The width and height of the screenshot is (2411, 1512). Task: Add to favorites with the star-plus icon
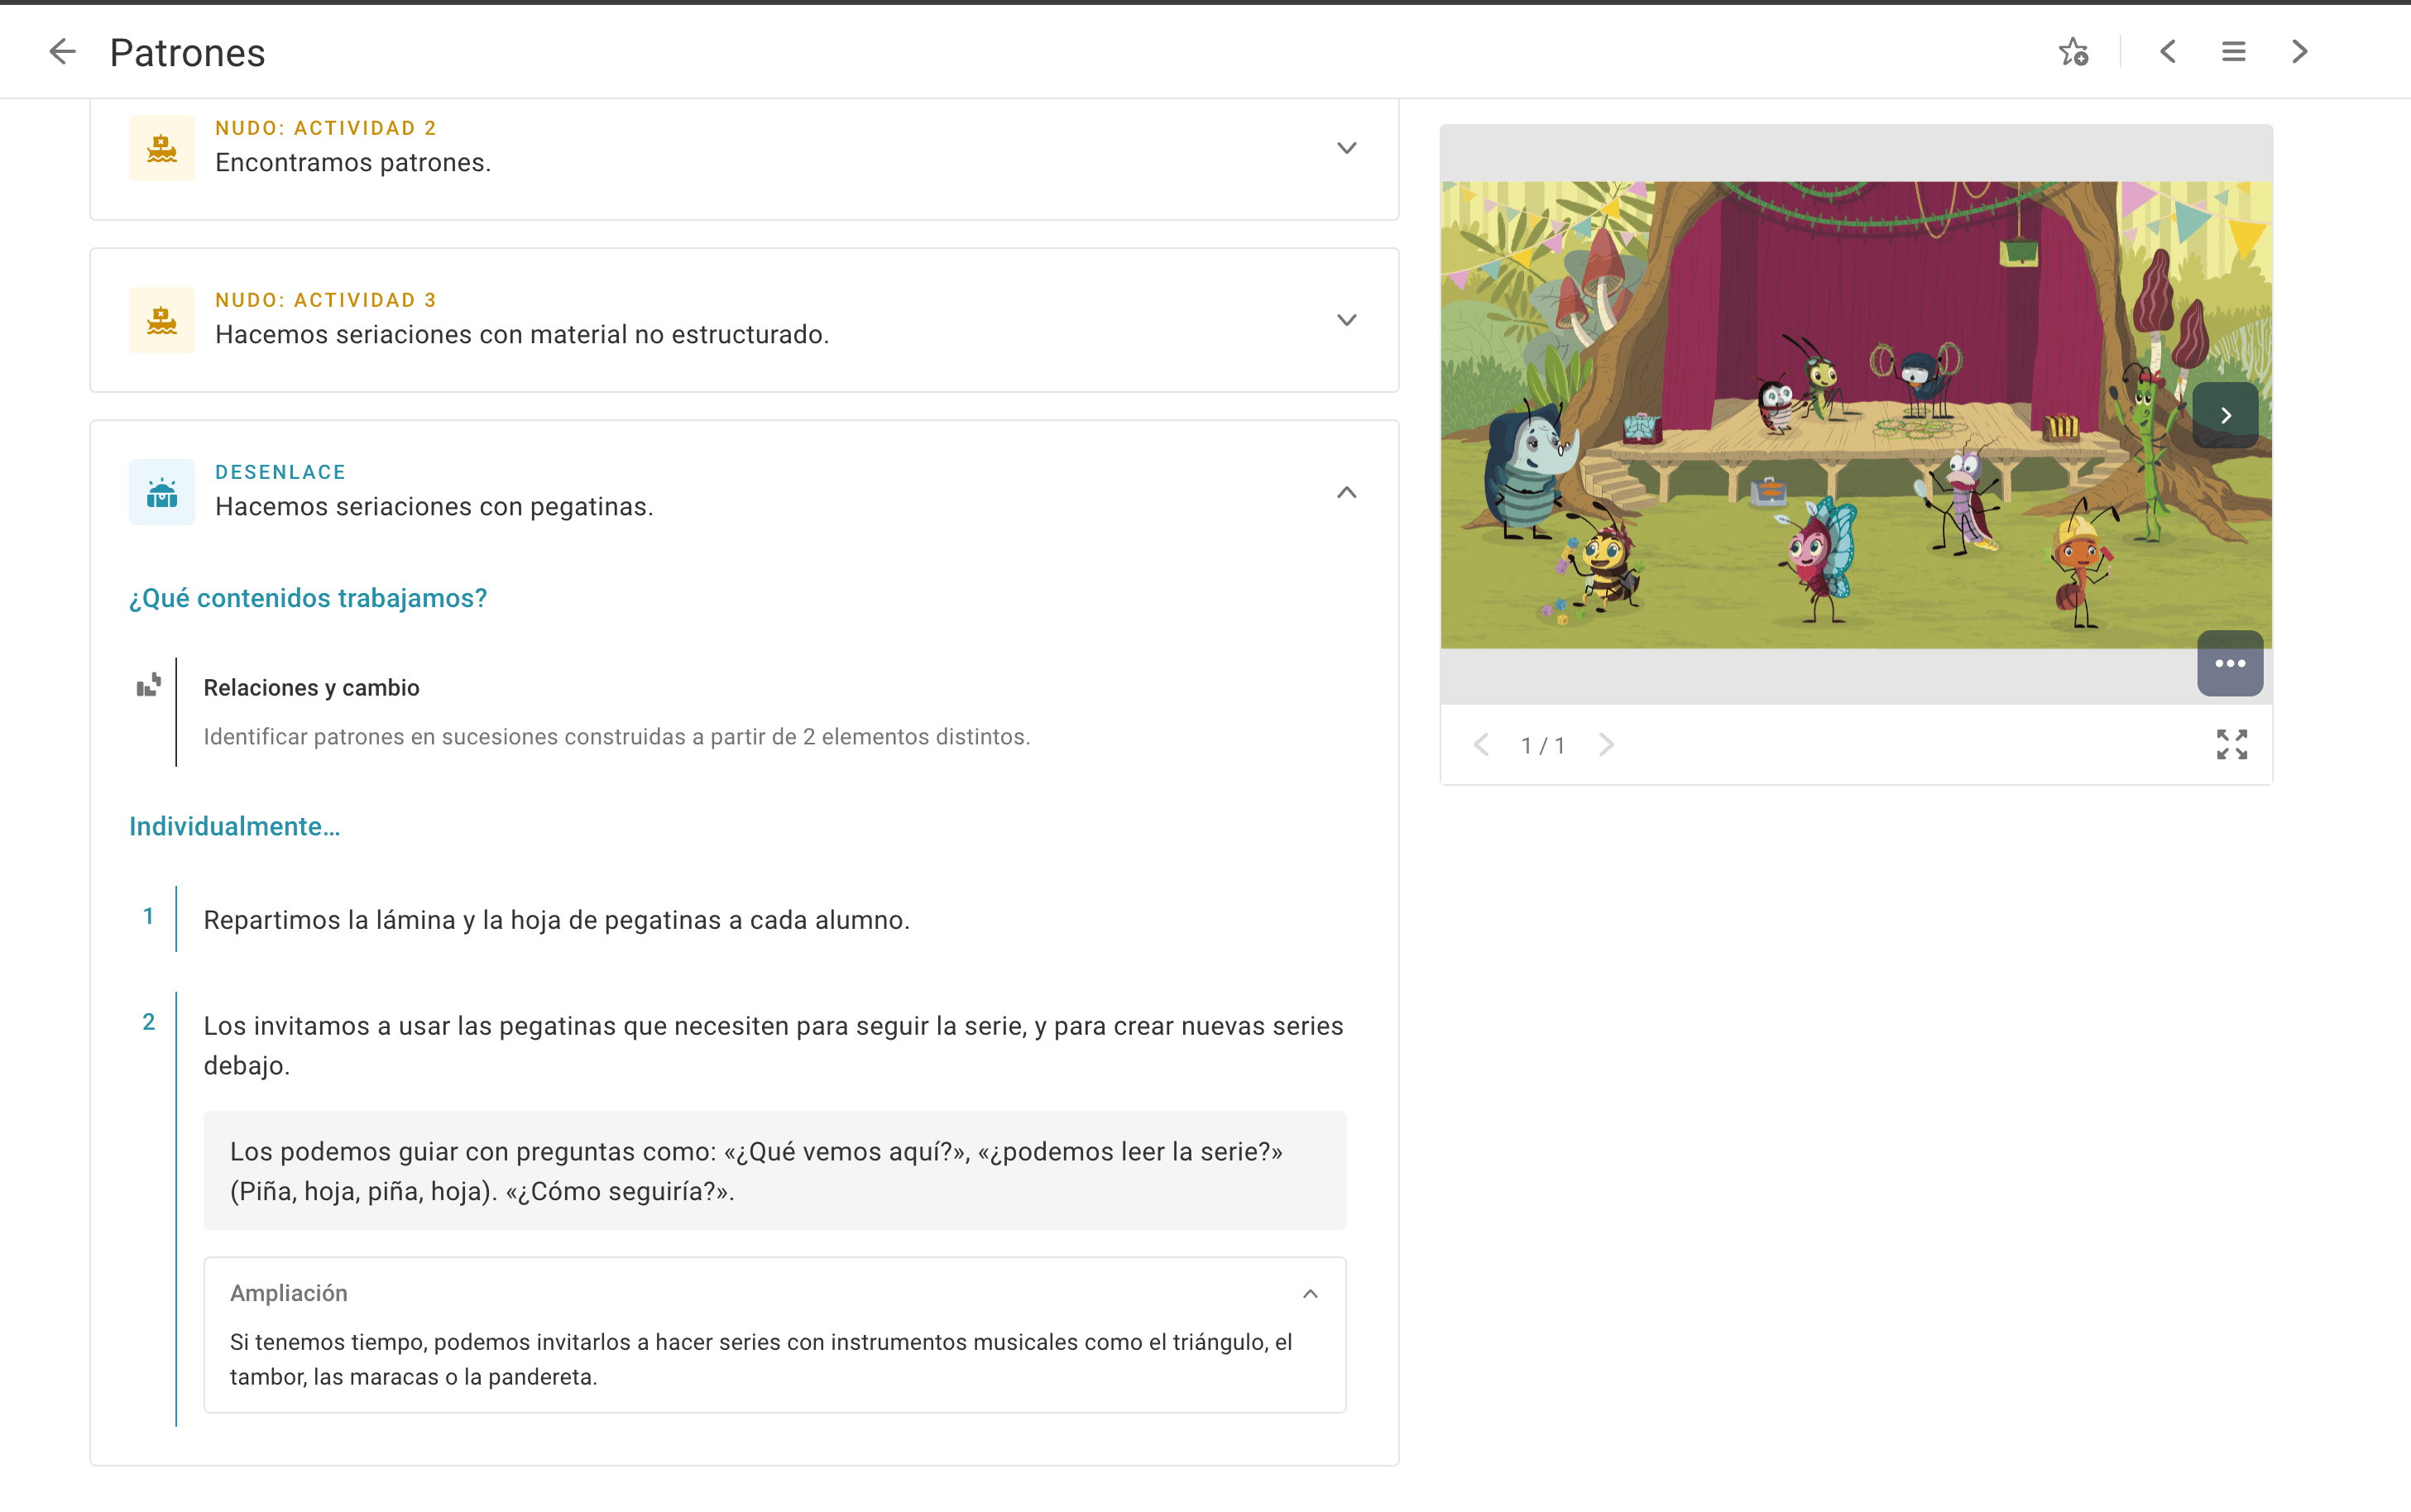2073,51
